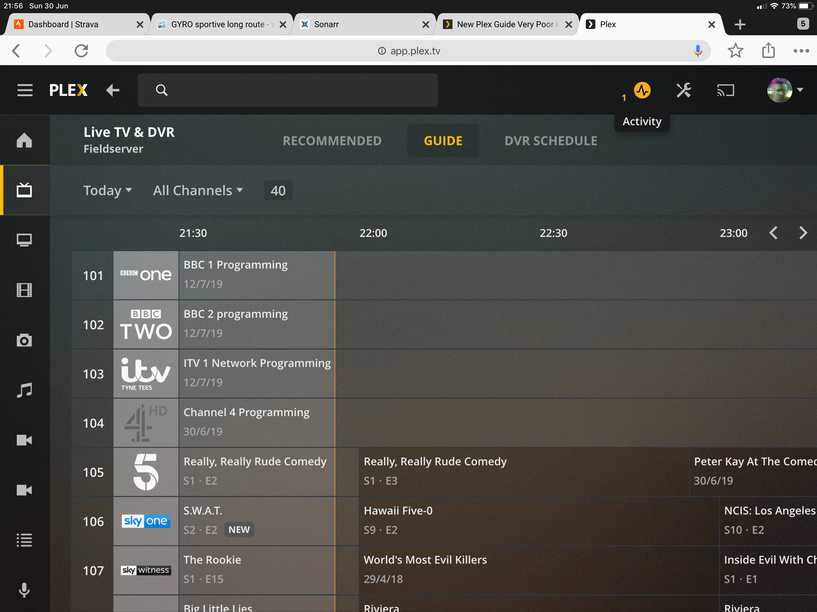Open the lower video camera sidebar icon
The height and width of the screenshot is (612, 817).
tap(24, 490)
